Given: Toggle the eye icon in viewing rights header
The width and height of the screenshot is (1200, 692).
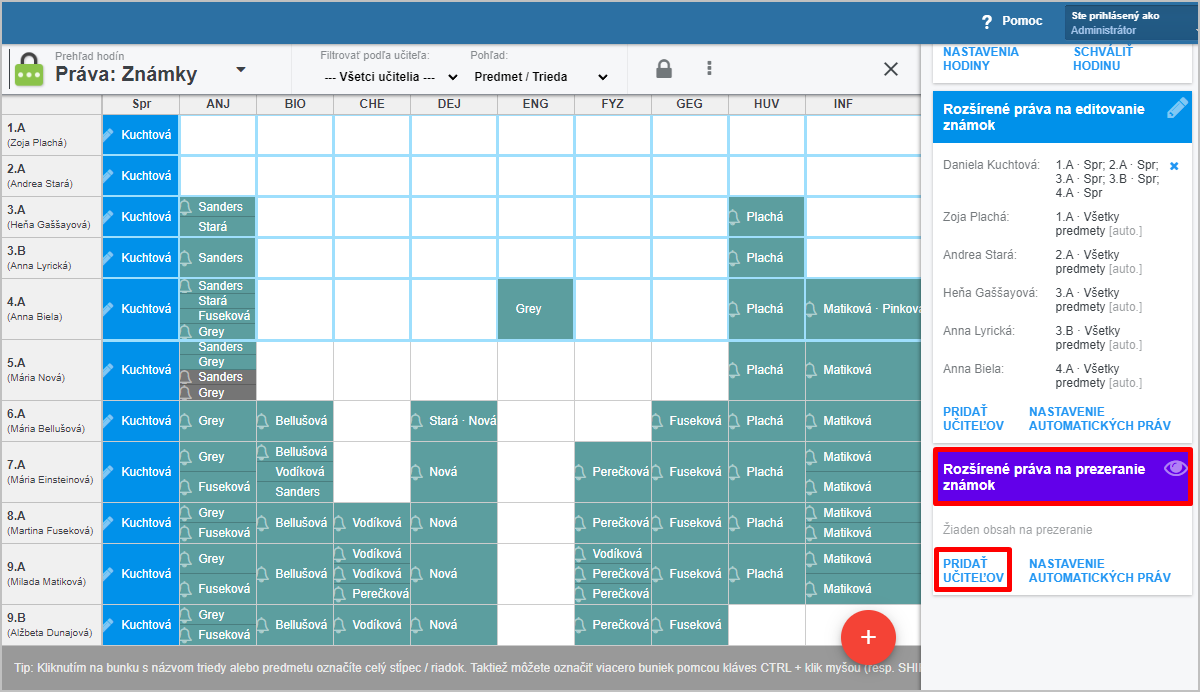Looking at the screenshot, I should (1176, 467).
